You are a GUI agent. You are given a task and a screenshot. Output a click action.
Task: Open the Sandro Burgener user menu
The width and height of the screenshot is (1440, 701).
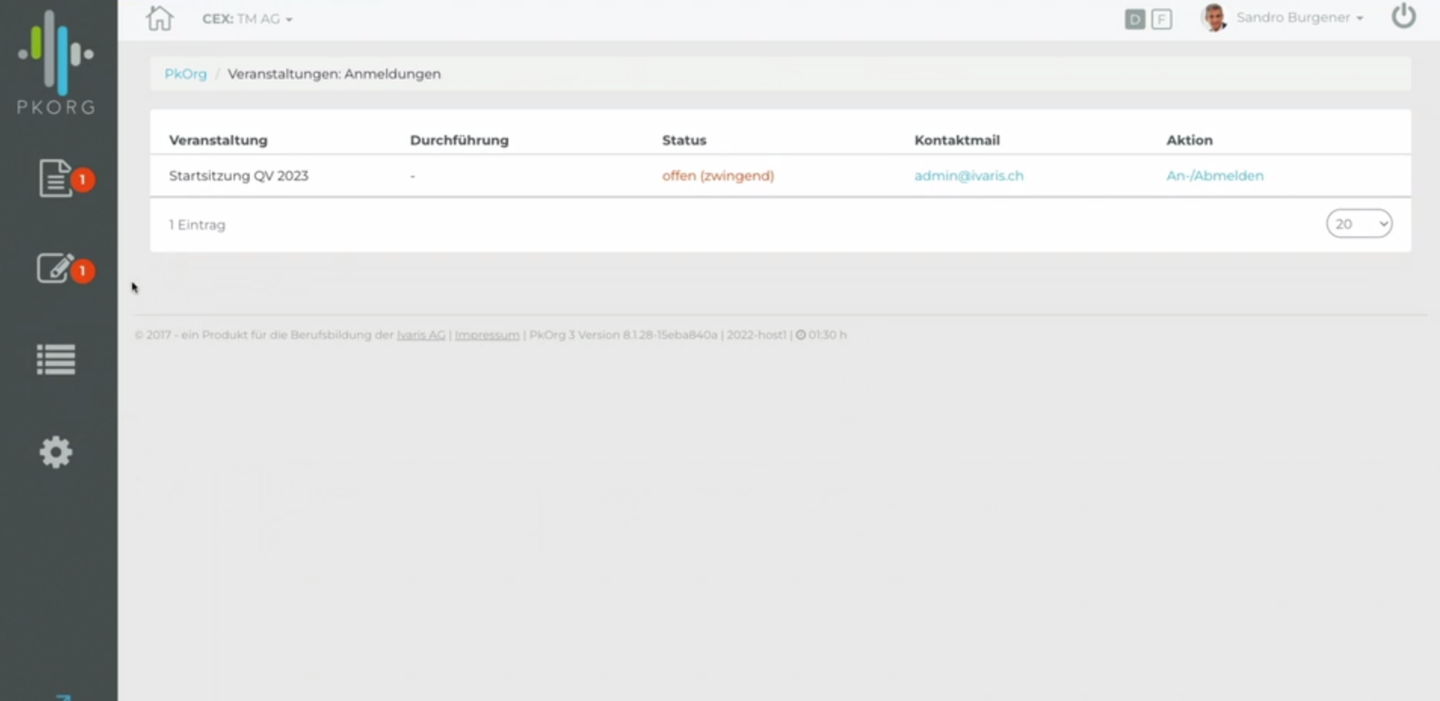coord(1299,18)
